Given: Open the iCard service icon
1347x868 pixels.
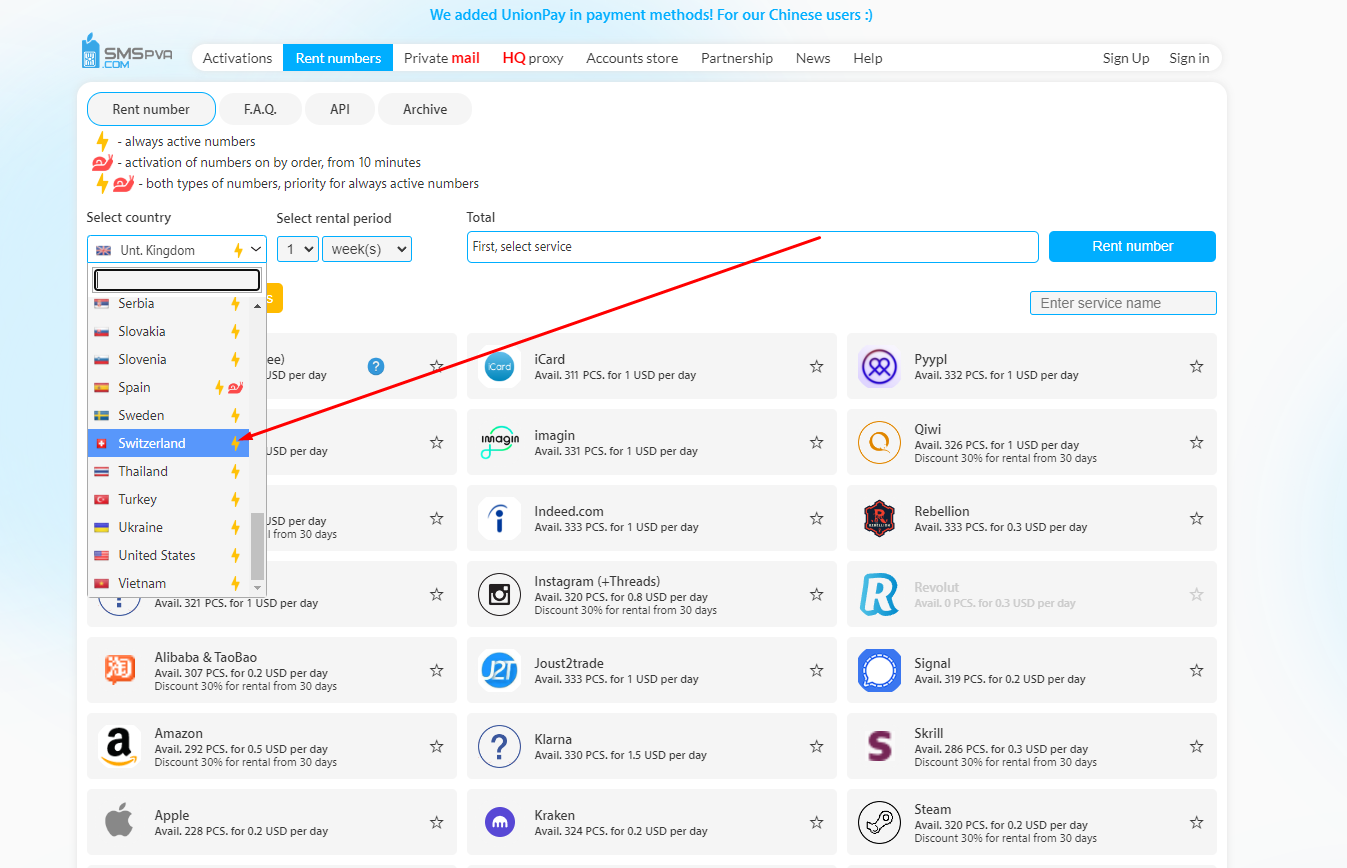Looking at the screenshot, I should click(x=499, y=367).
